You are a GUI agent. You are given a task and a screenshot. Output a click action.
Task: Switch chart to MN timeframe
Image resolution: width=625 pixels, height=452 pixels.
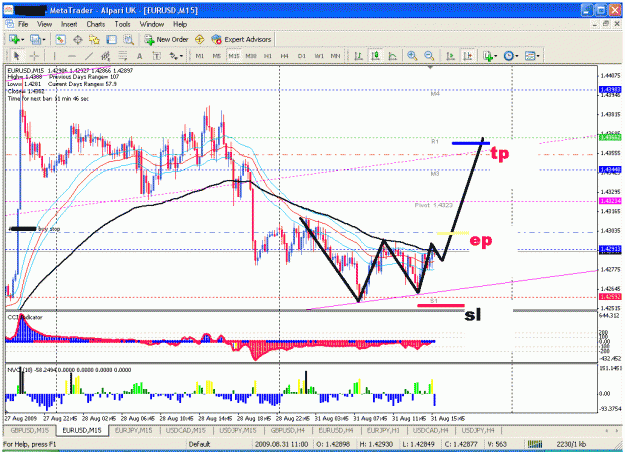336,56
